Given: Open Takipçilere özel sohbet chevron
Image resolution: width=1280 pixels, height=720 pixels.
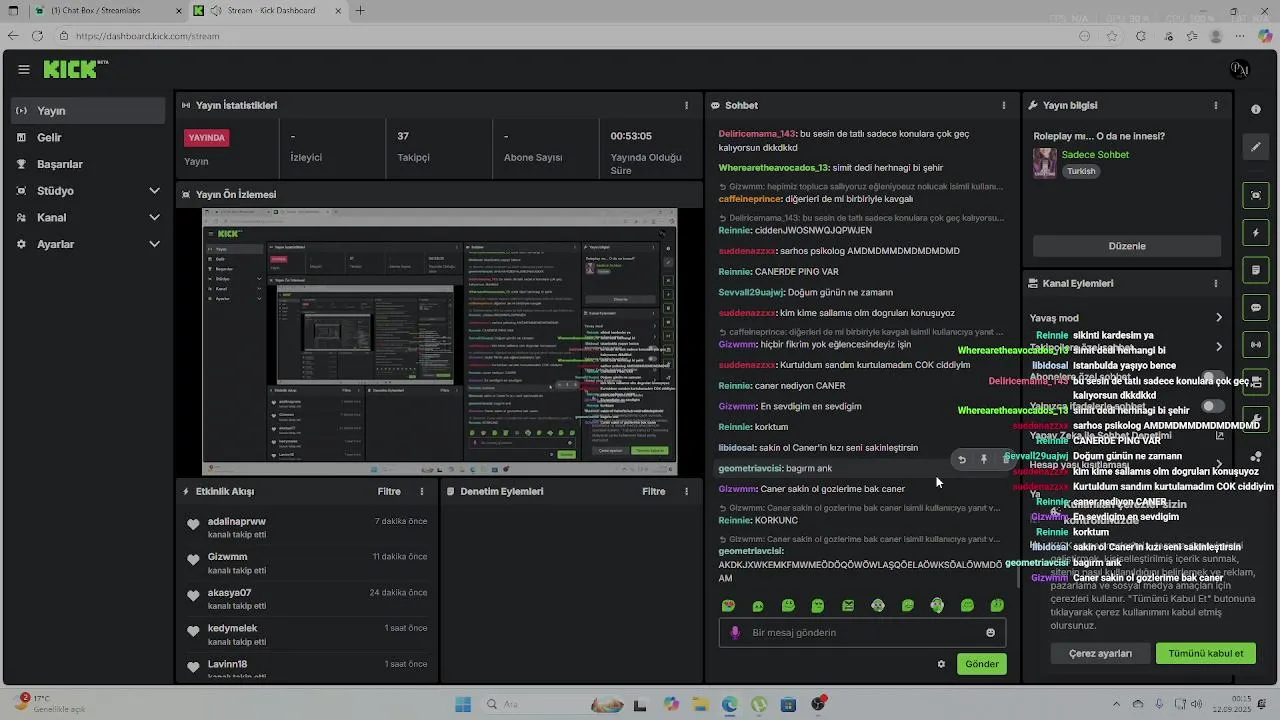Looking at the screenshot, I should pos(1219,347).
